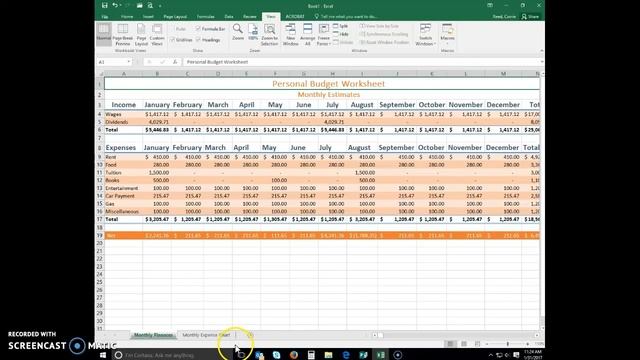Click Excel taskbar icon

pyautogui.click(x=381, y=355)
